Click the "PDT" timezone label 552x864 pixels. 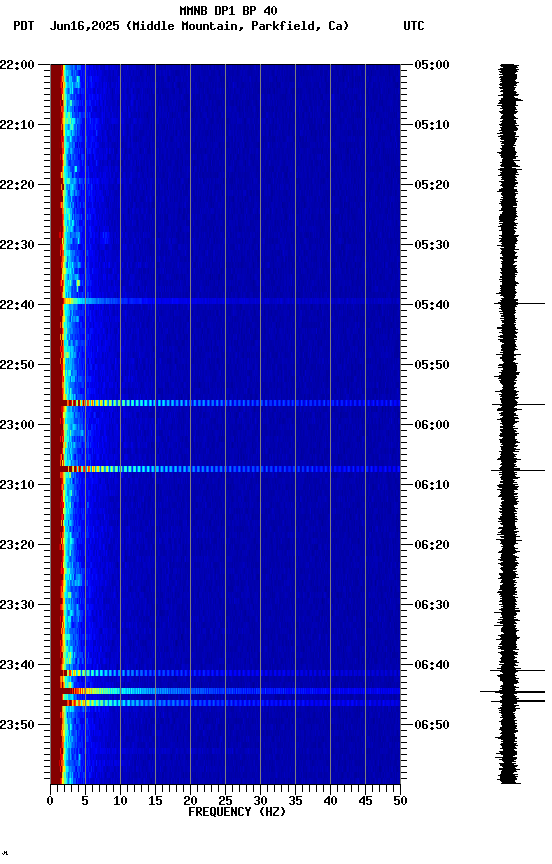pyautogui.click(x=24, y=26)
